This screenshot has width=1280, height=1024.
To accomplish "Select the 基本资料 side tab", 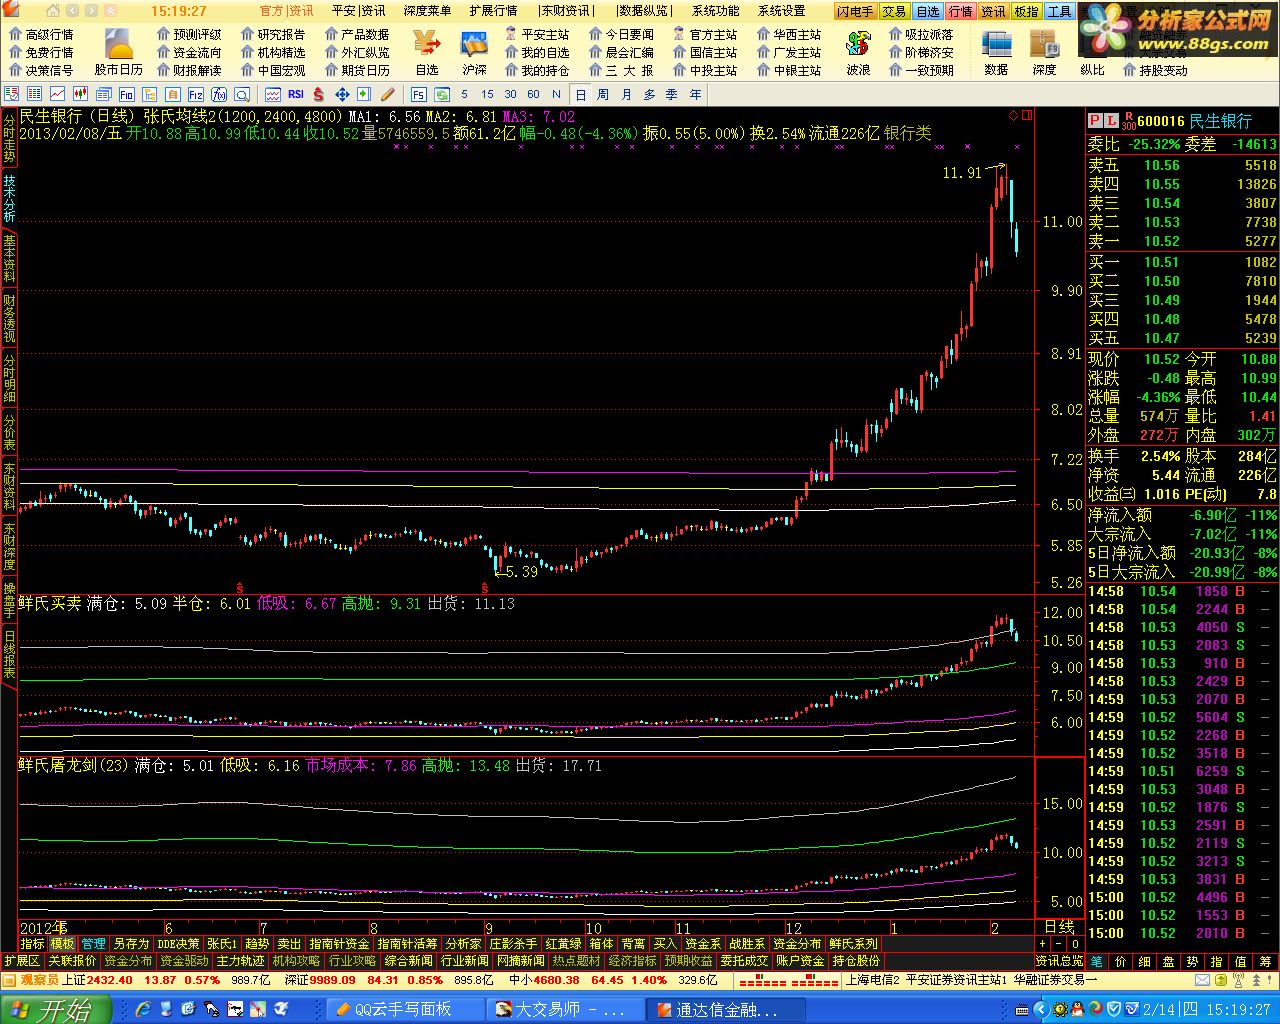I will tap(9, 258).
